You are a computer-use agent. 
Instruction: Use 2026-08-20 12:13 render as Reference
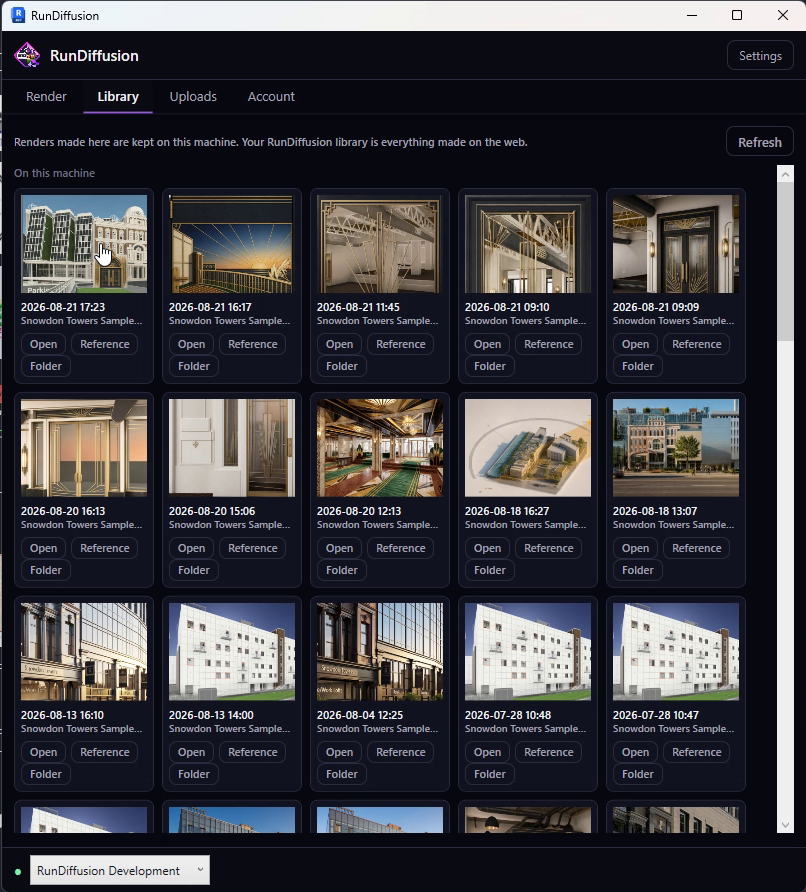click(400, 548)
